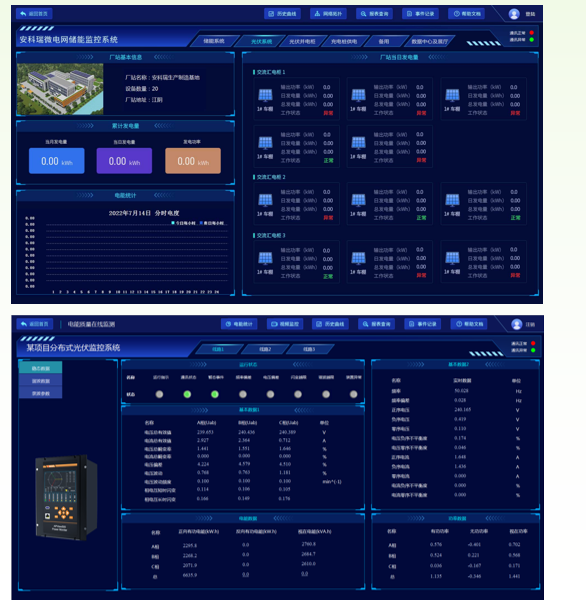
Task: Click the user avatar beside 登陆
Action: coord(514,14)
